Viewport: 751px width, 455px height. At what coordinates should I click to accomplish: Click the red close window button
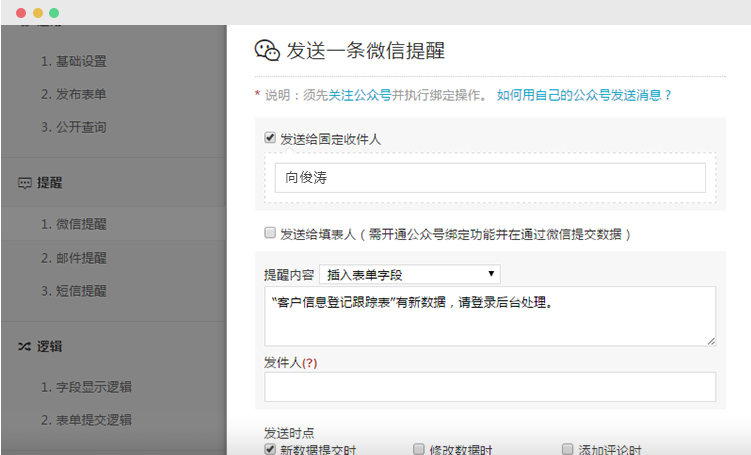(x=20, y=13)
